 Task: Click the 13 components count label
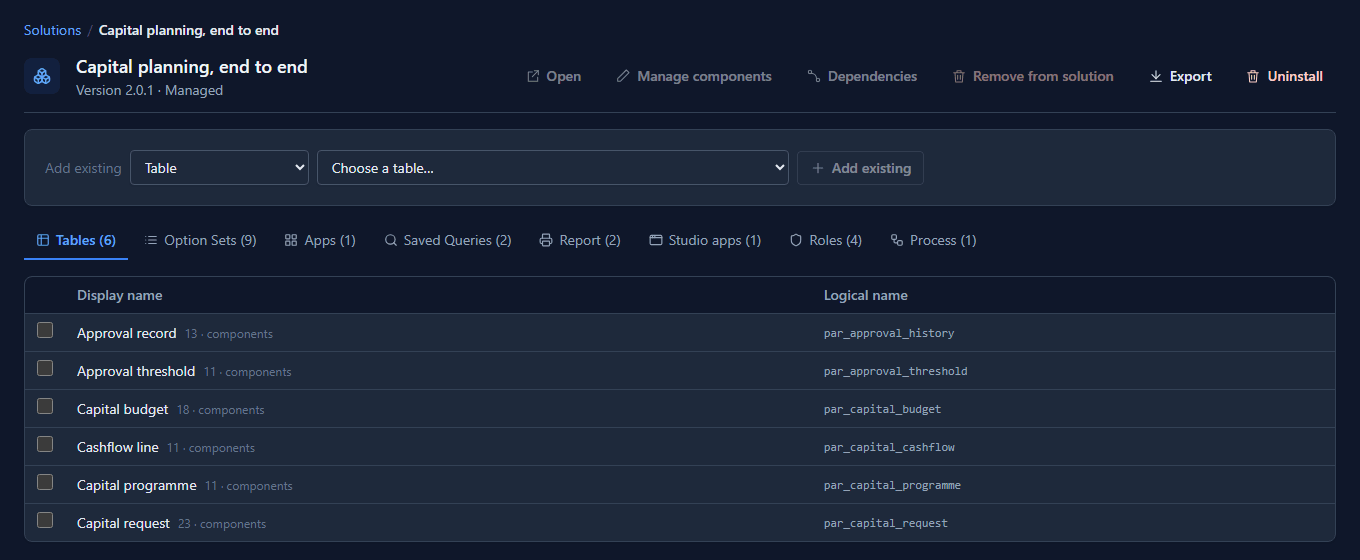point(229,334)
